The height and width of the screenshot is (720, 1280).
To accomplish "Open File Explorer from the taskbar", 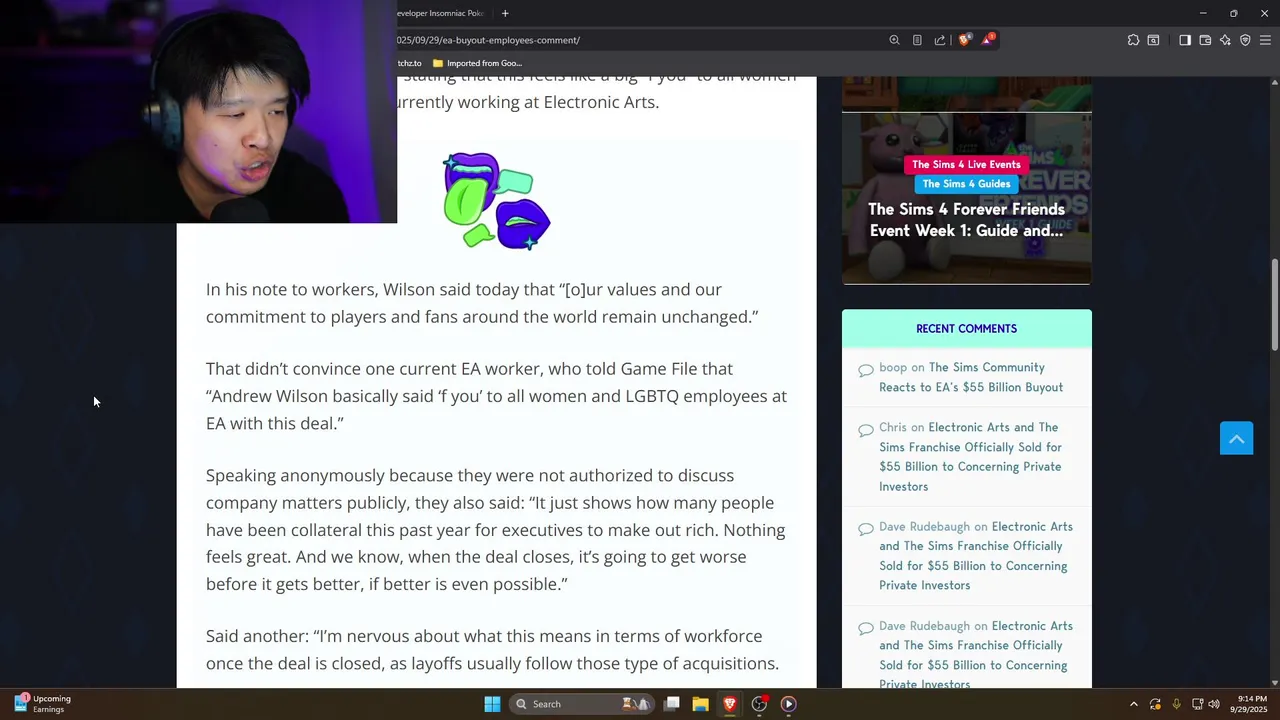I will (700, 704).
